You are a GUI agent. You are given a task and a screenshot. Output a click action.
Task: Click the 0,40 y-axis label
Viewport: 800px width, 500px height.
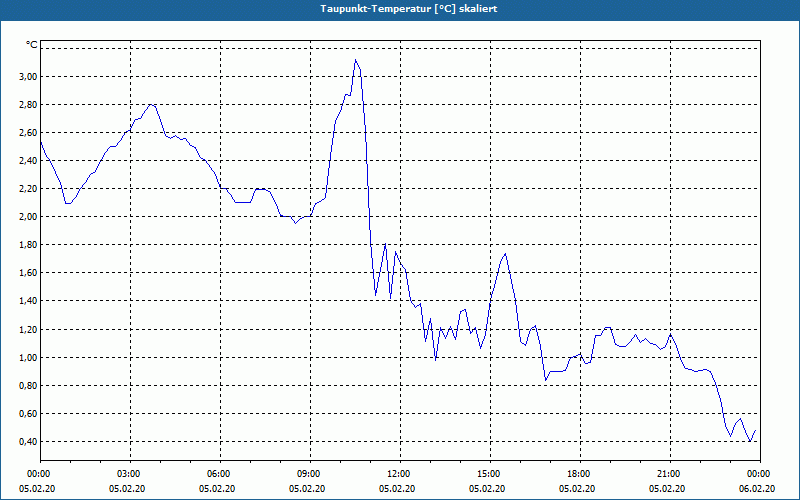pyautogui.click(x=28, y=442)
